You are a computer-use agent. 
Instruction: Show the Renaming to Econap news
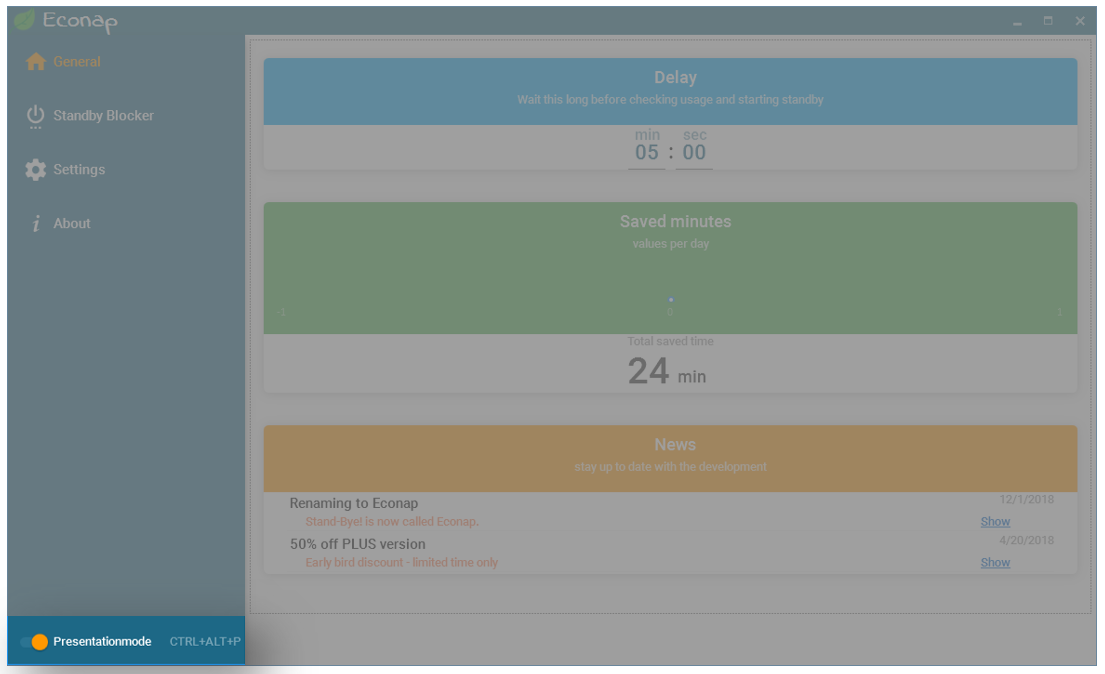coord(995,522)
